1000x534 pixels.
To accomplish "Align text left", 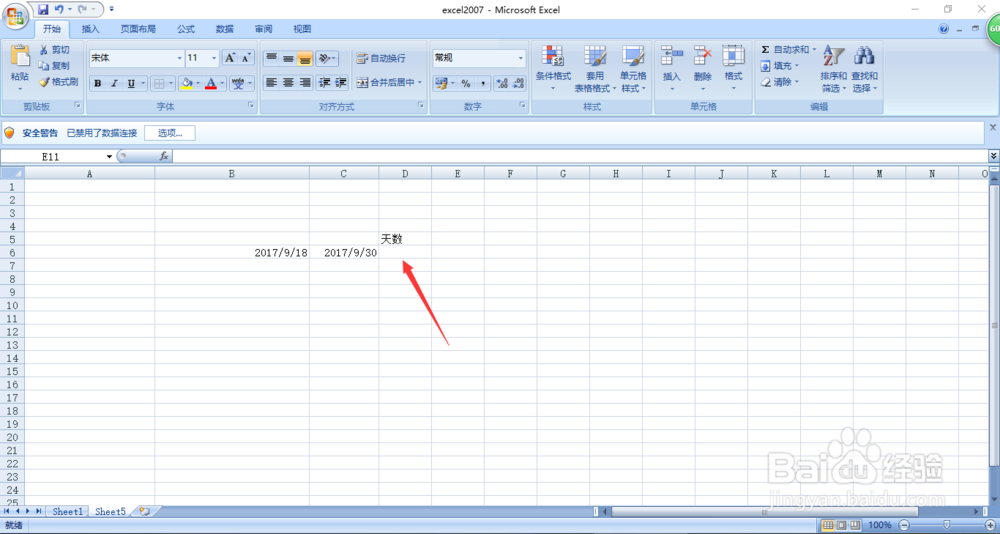I will tap(272, 82).
